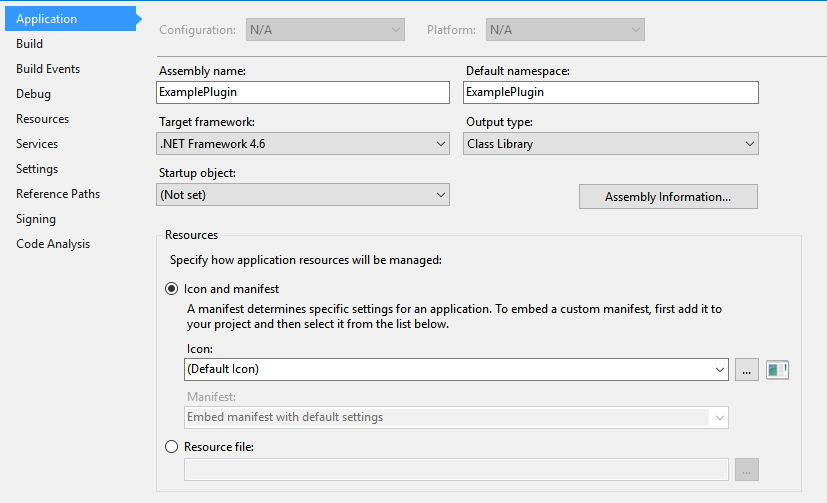827x503 pixels.
Task: Click the browse ellipsis button for Icon
Action: (747, 369)
